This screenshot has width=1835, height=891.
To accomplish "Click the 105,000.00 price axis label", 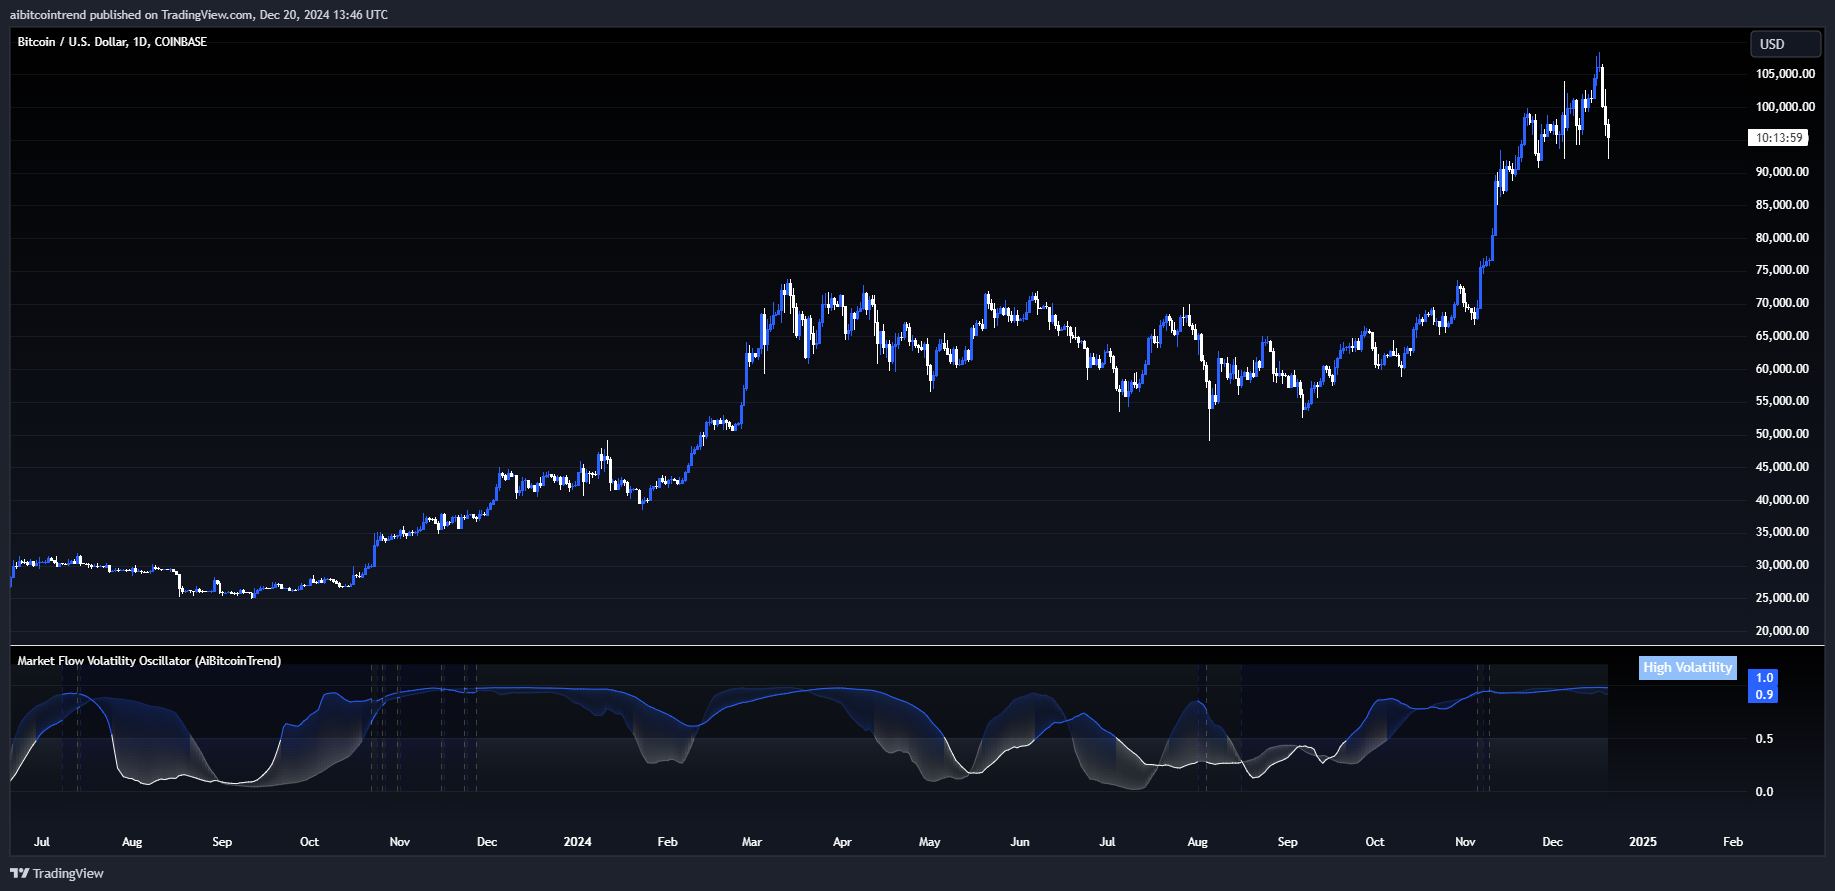I will click(x=1785, y=74).
